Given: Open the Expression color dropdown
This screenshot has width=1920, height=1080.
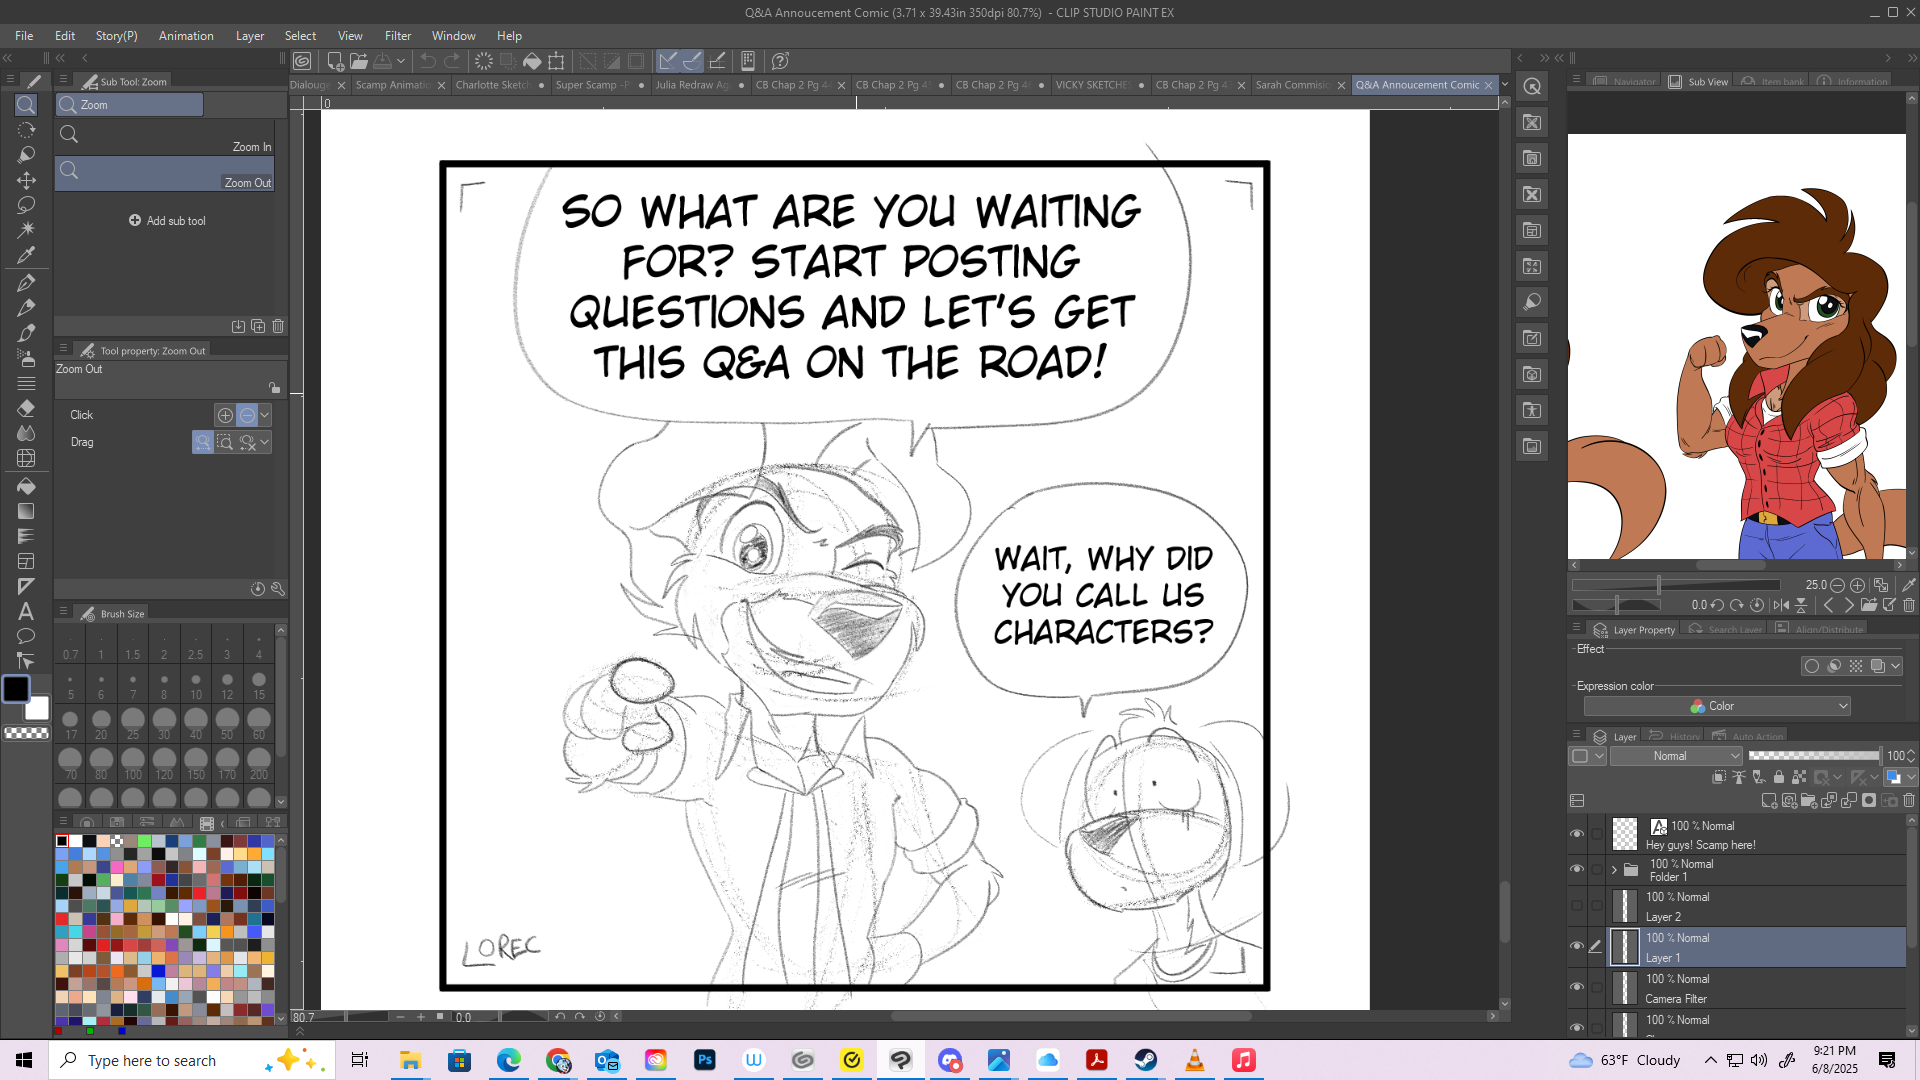Looking at the screenshot, I should pos(1717,706).
